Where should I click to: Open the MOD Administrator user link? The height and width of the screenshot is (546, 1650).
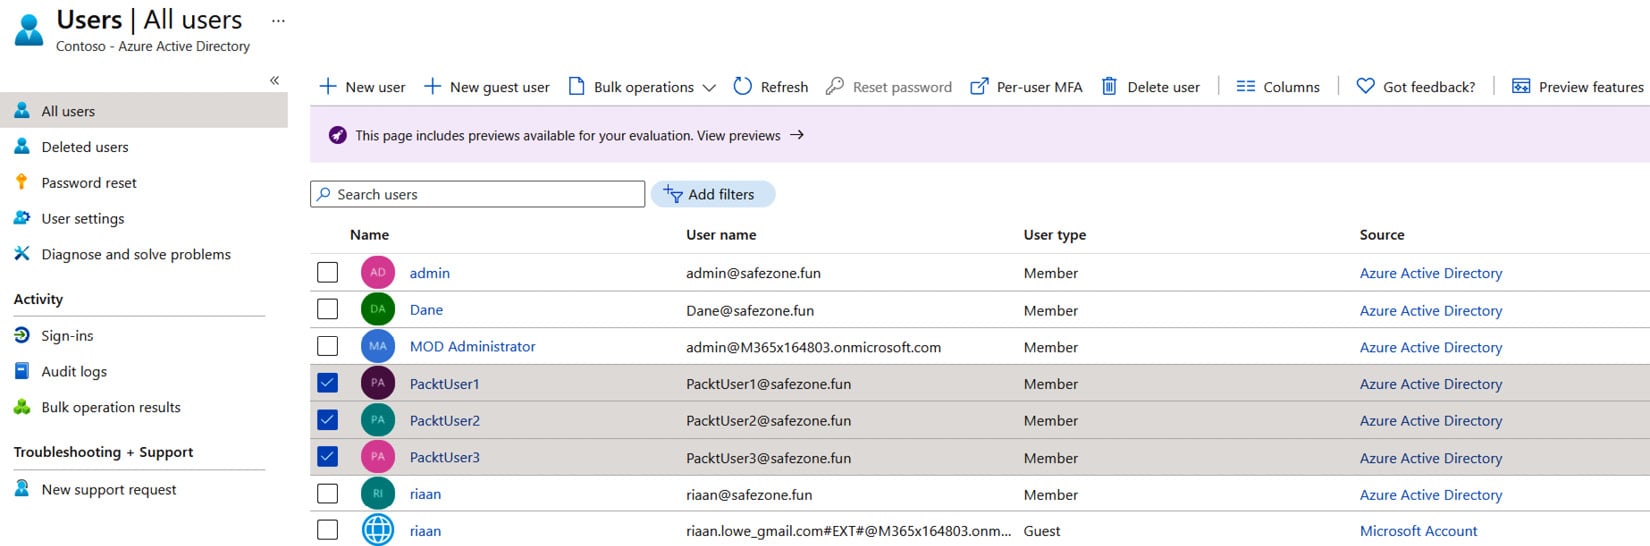point(473,347)
